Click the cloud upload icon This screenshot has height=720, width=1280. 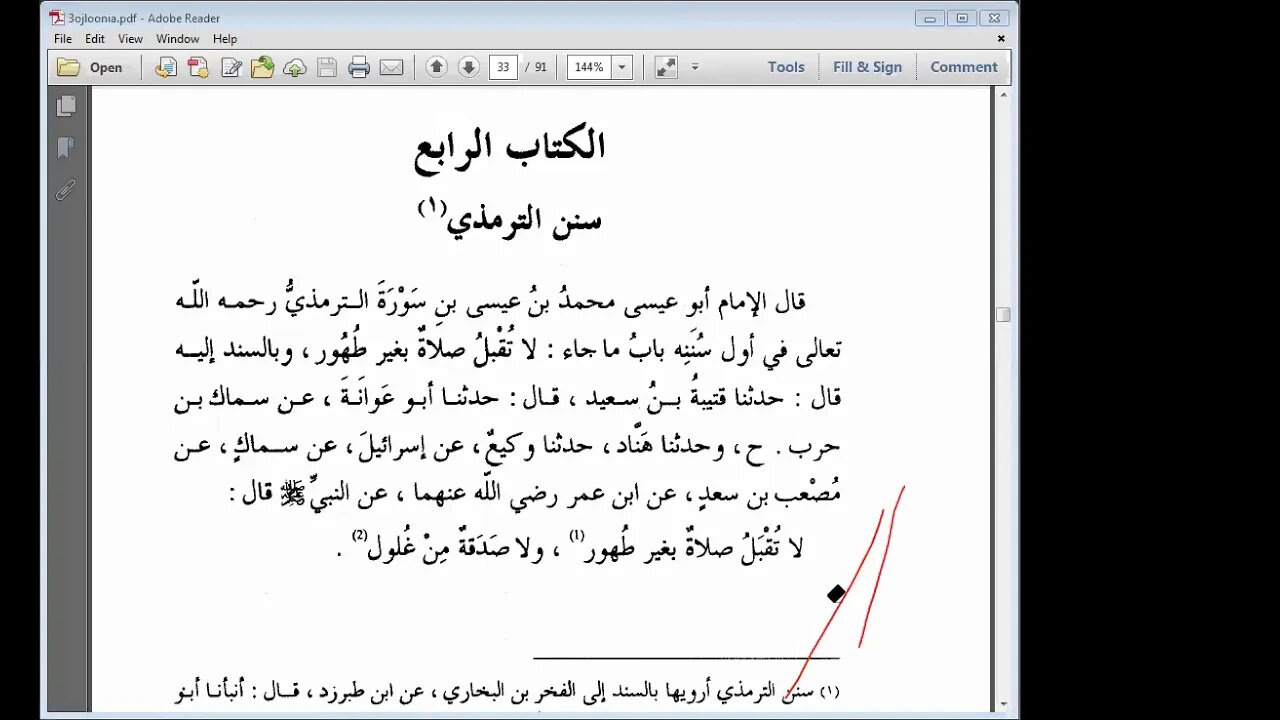pos(295,67)
